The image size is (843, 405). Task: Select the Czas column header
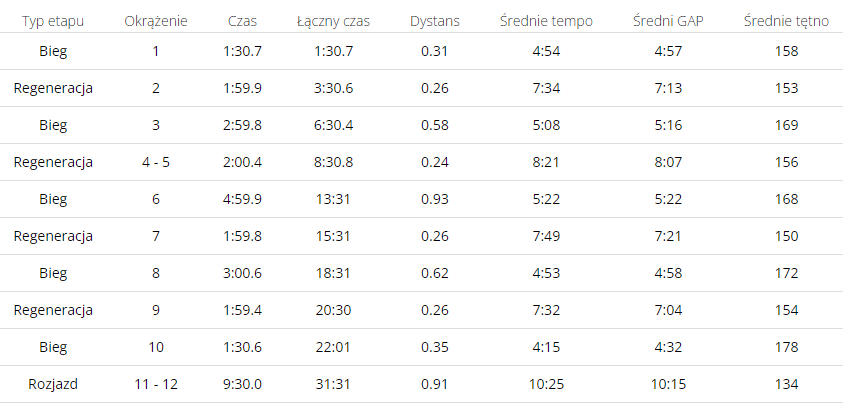[242, 22]
